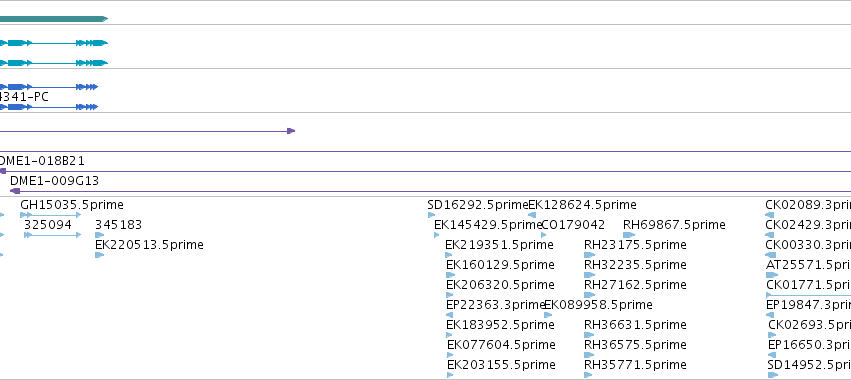Viewport: 851px width, 380px height.
Task: Click the RH36631.5prime EST label
Action: [x=635, y=325]
